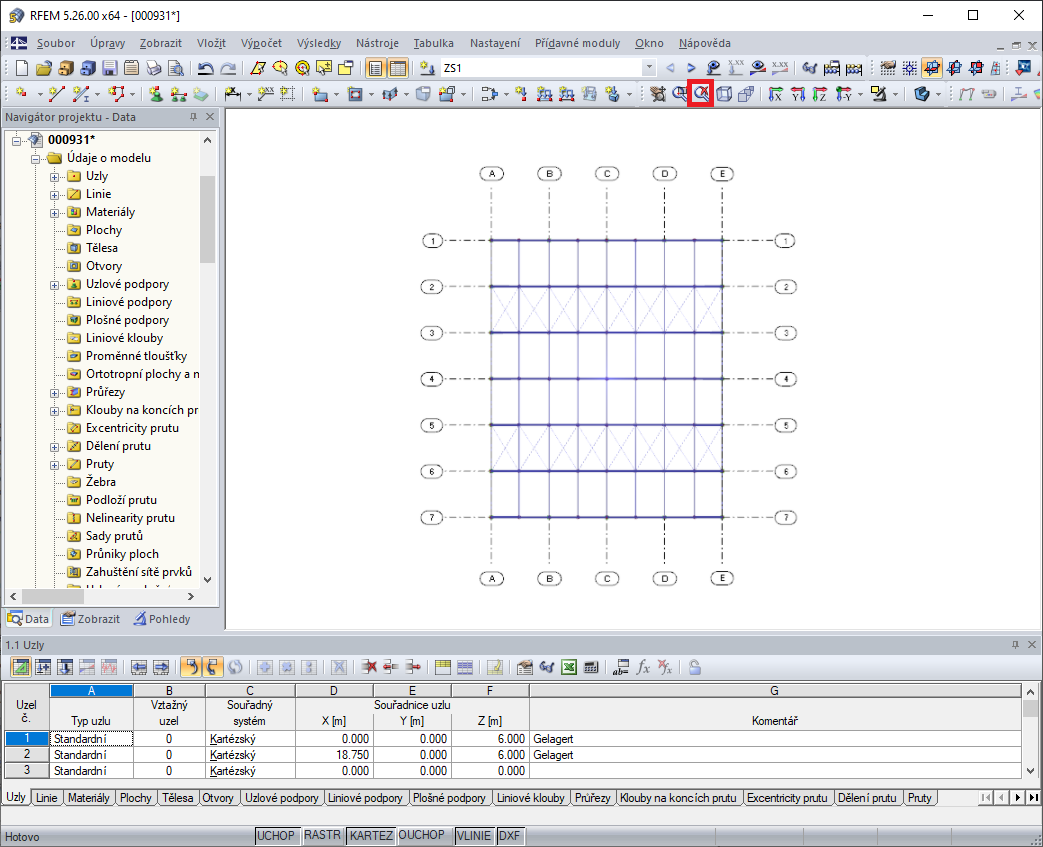Click navigator vertical scrollbar down arrow
This screenshot has width=1043, height=847.
[x=207, y=580]
